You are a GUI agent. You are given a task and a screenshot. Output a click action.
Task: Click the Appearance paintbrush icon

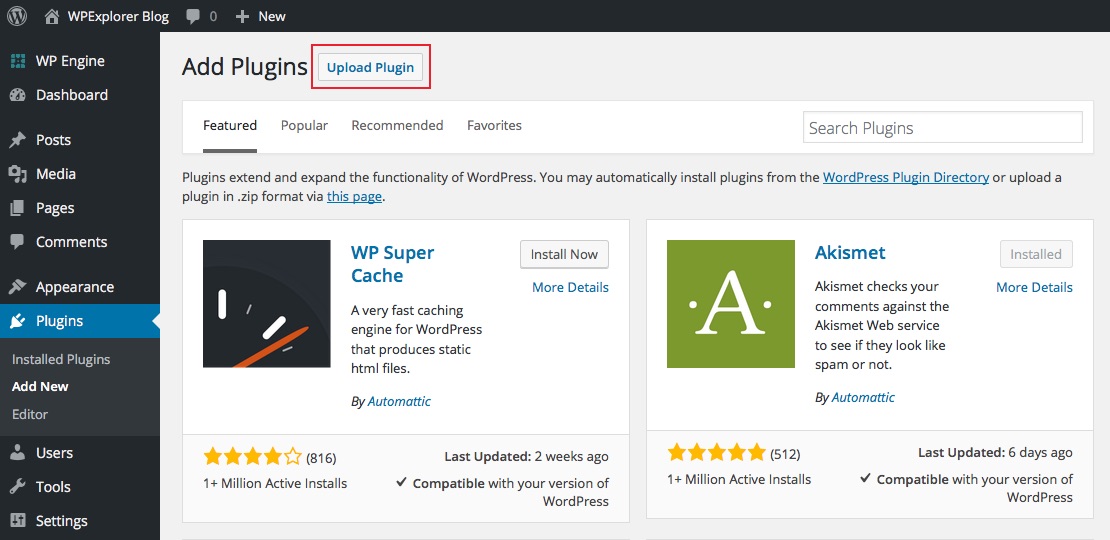tap(18, 287)
